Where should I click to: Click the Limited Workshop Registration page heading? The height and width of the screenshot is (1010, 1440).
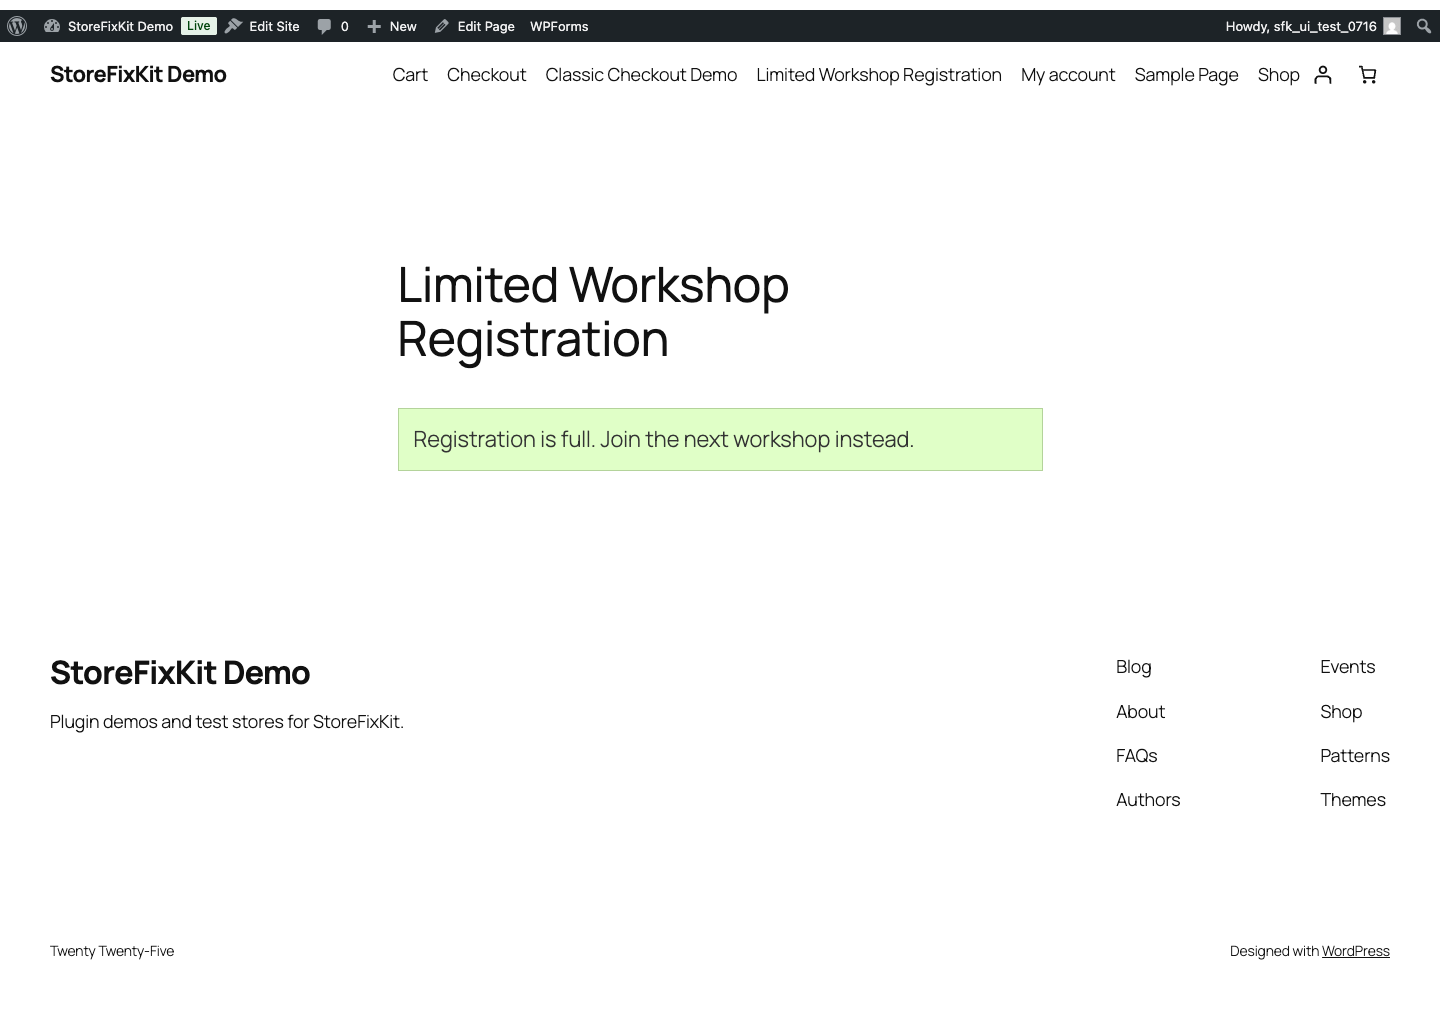click(593, 312)
